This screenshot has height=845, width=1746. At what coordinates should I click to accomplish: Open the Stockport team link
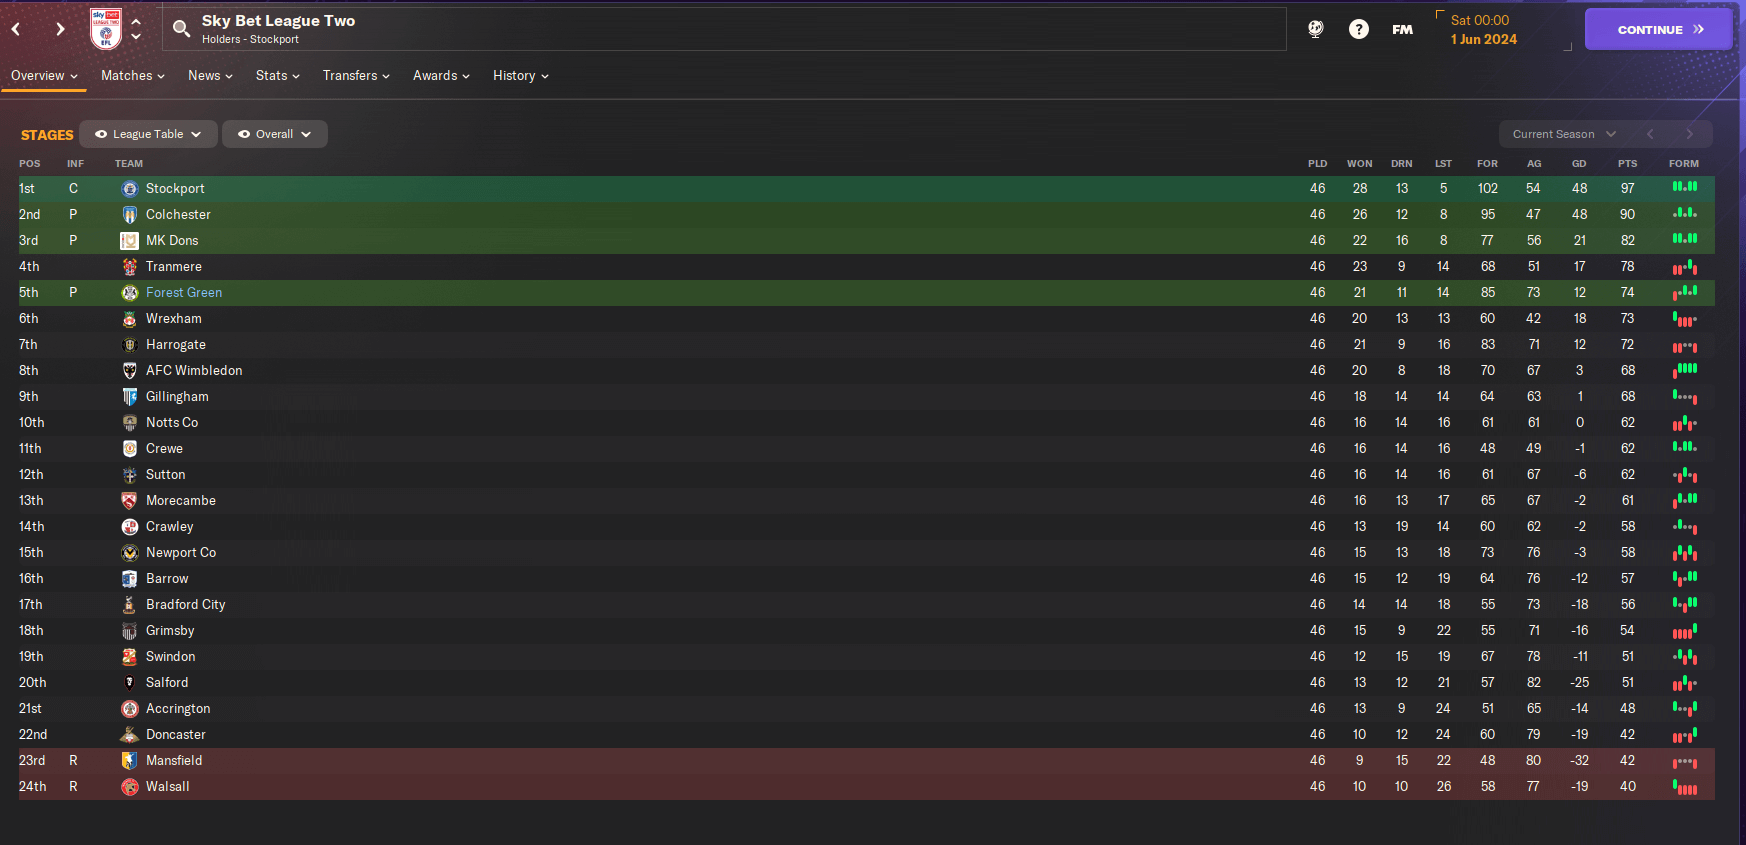(x=175, y=188)
